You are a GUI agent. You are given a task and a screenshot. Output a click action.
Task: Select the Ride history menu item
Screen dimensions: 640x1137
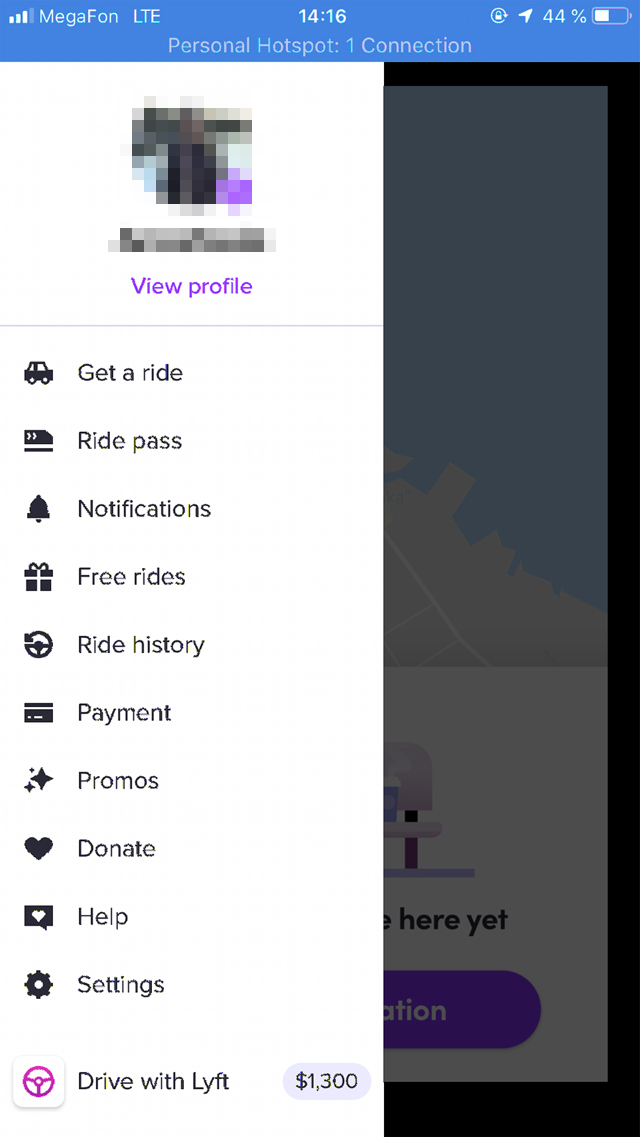pos(191,645)
